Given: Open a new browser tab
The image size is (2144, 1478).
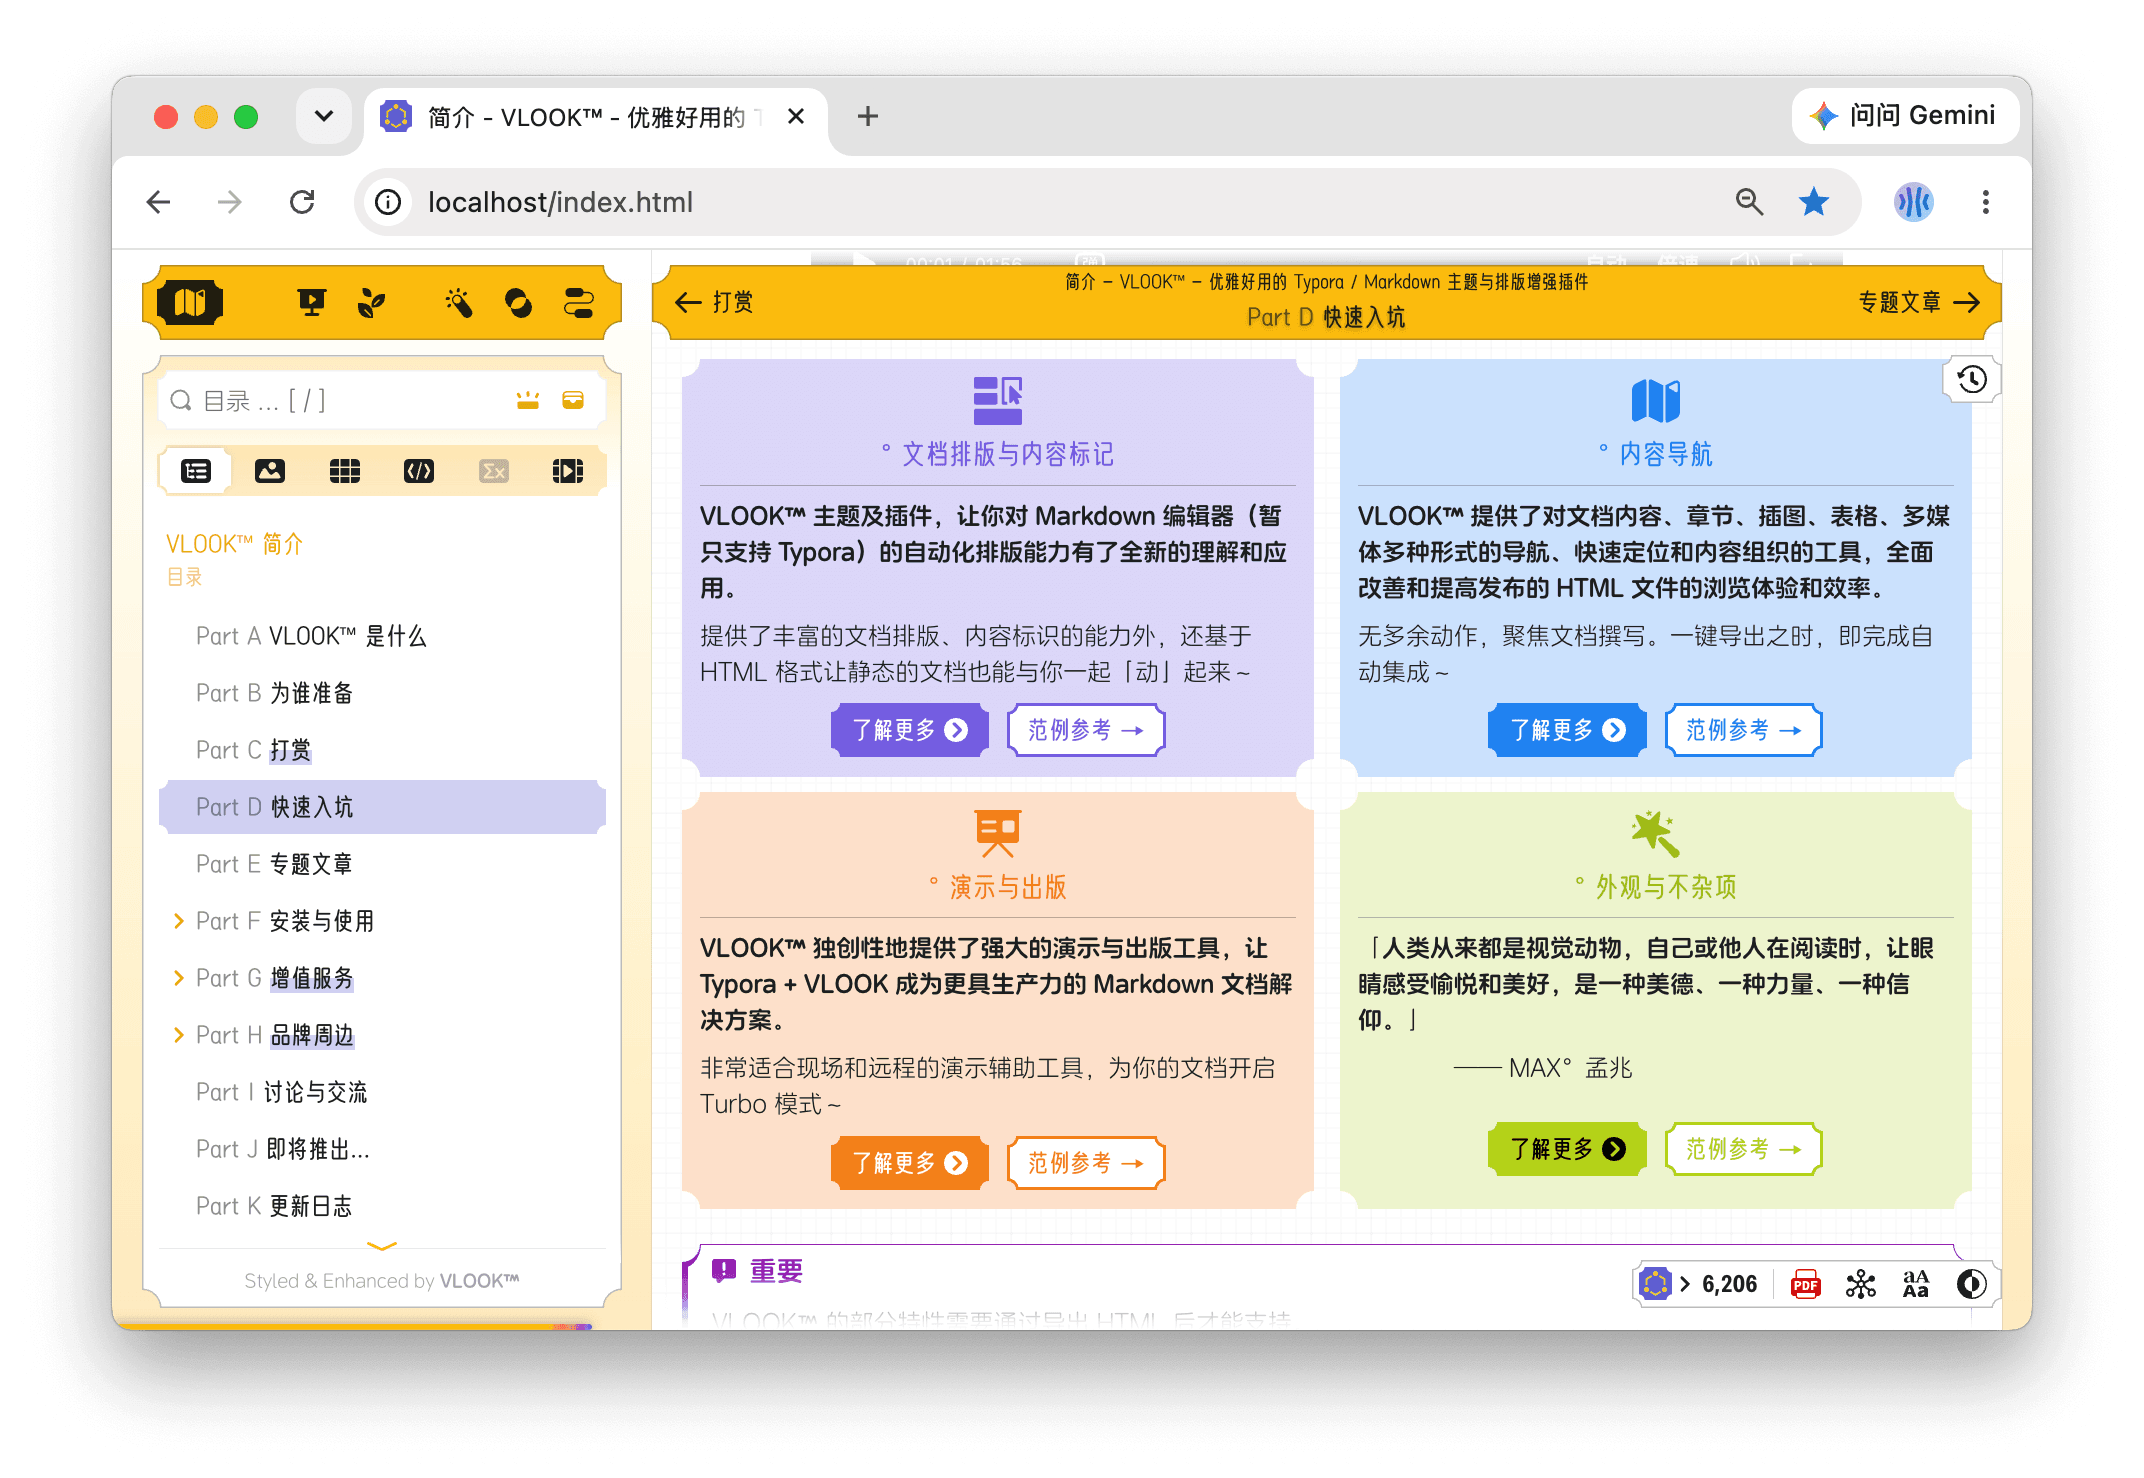Looking at the screenshot, I should pos(868,116).
